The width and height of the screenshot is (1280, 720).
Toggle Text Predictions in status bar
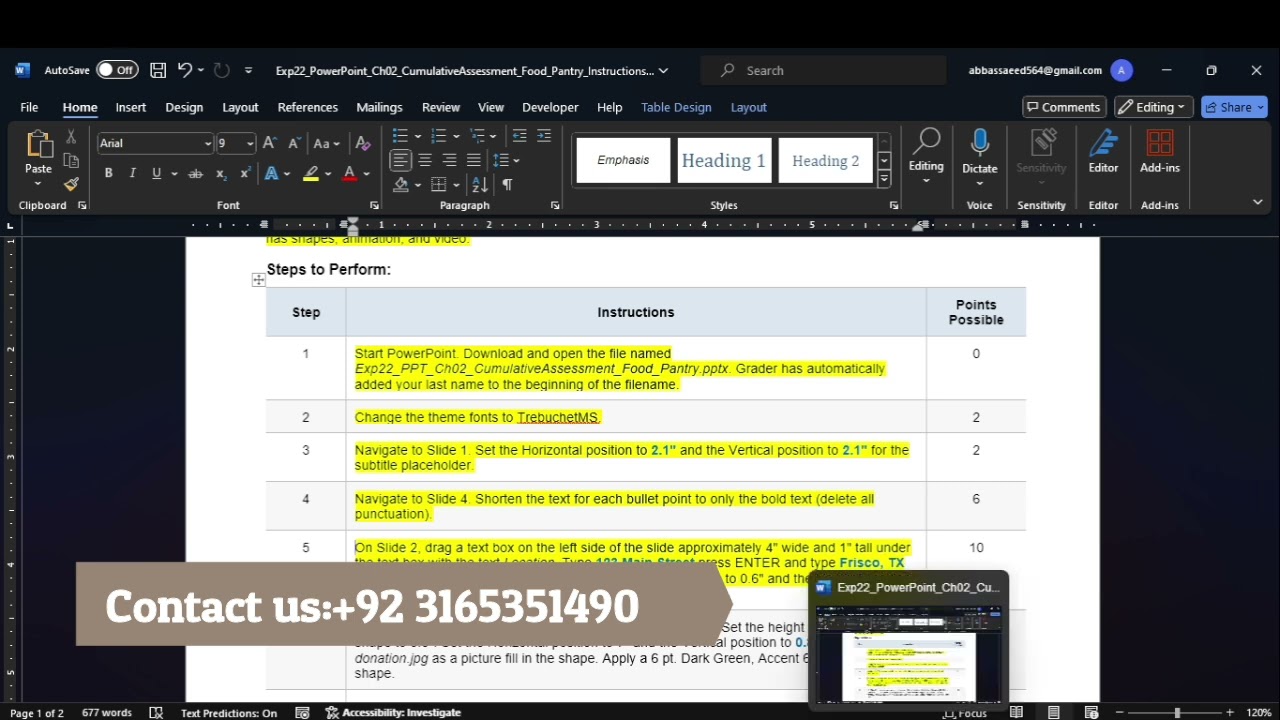coord(229,713)
